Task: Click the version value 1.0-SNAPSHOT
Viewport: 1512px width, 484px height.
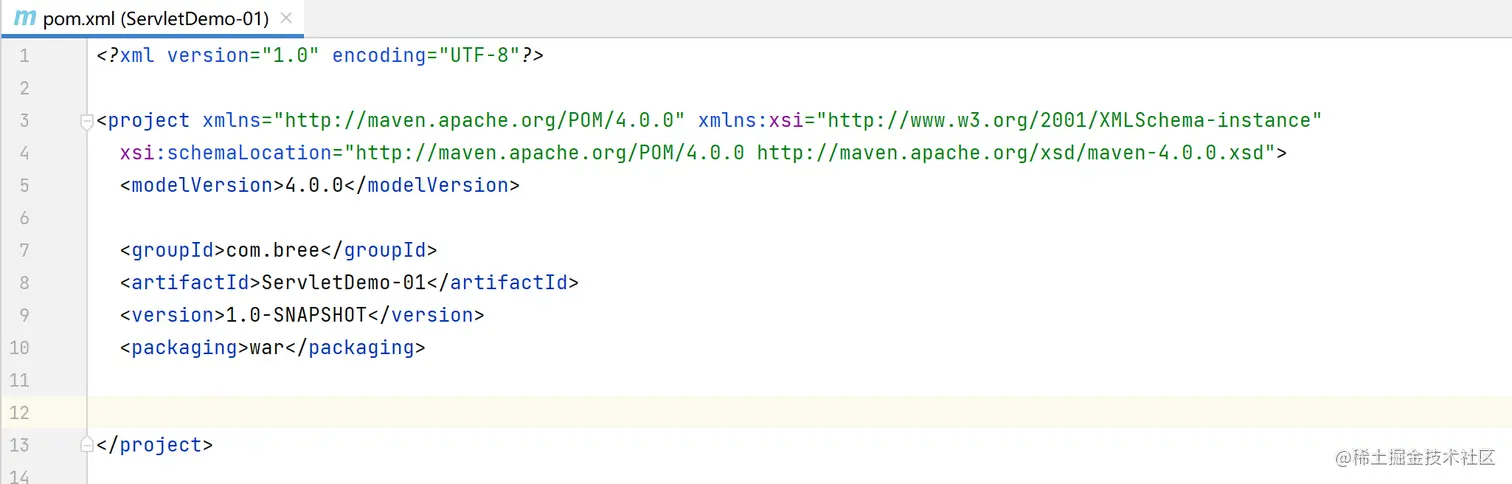Action: [x=297, y=315]
